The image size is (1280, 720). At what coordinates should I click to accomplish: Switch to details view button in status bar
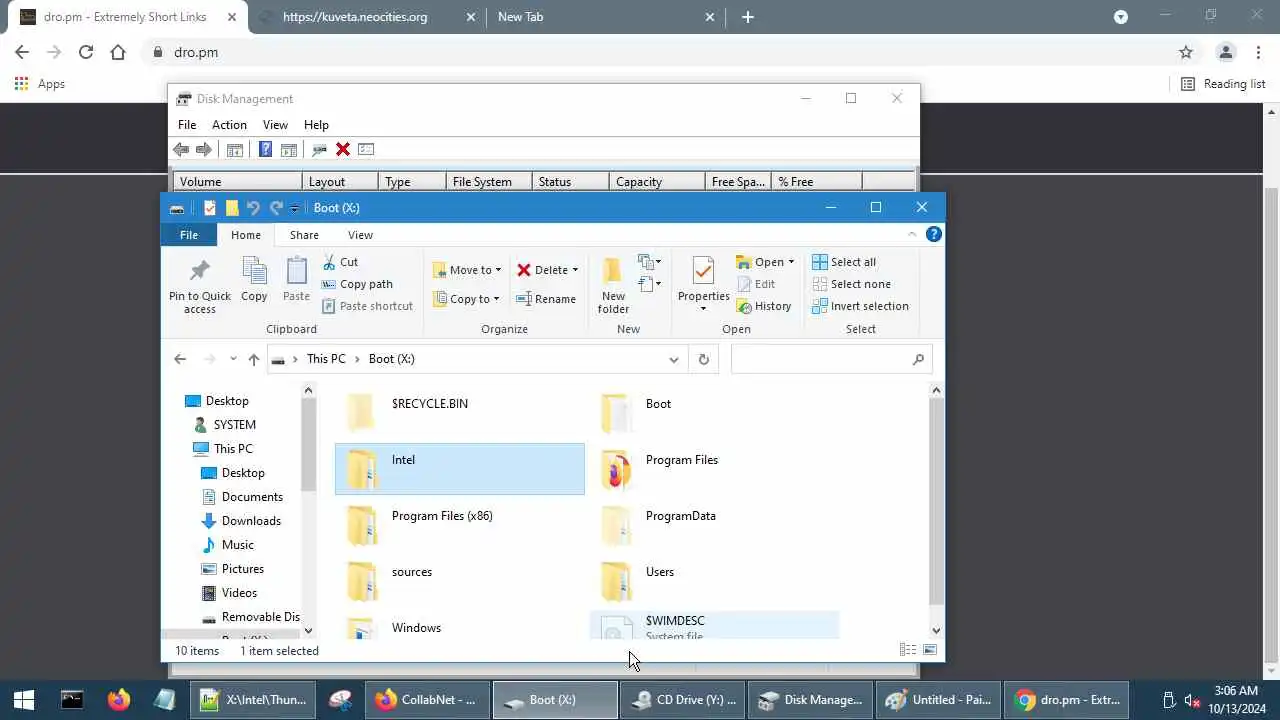(x=908, y=650)
